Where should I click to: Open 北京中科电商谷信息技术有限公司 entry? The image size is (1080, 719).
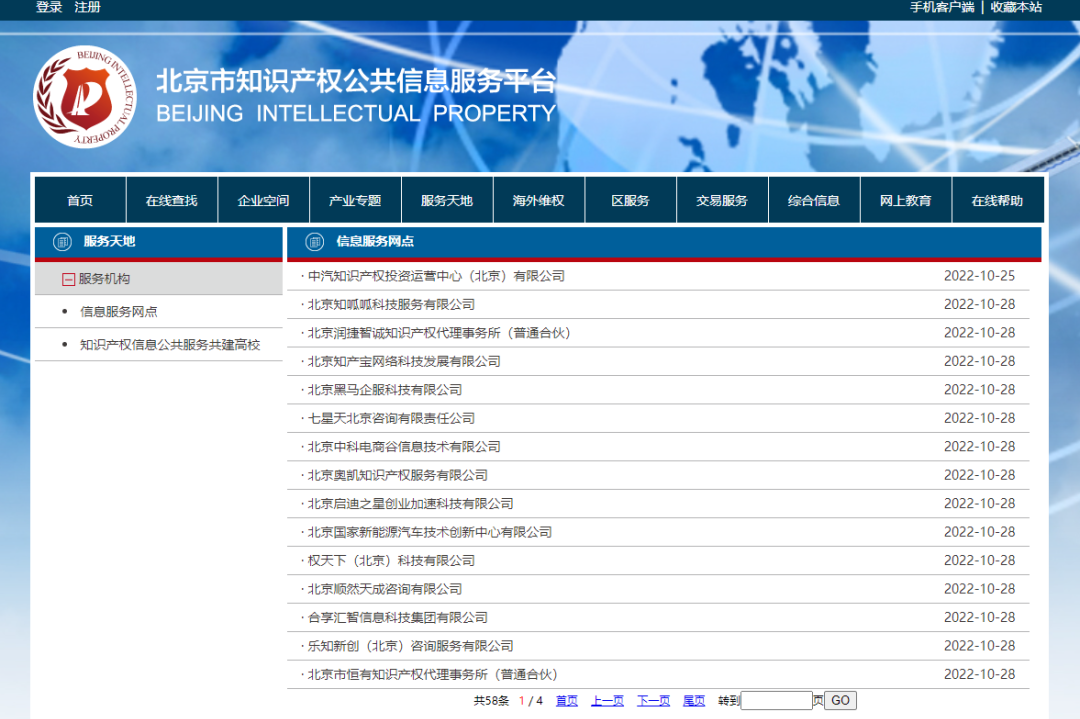pos(404,447)
